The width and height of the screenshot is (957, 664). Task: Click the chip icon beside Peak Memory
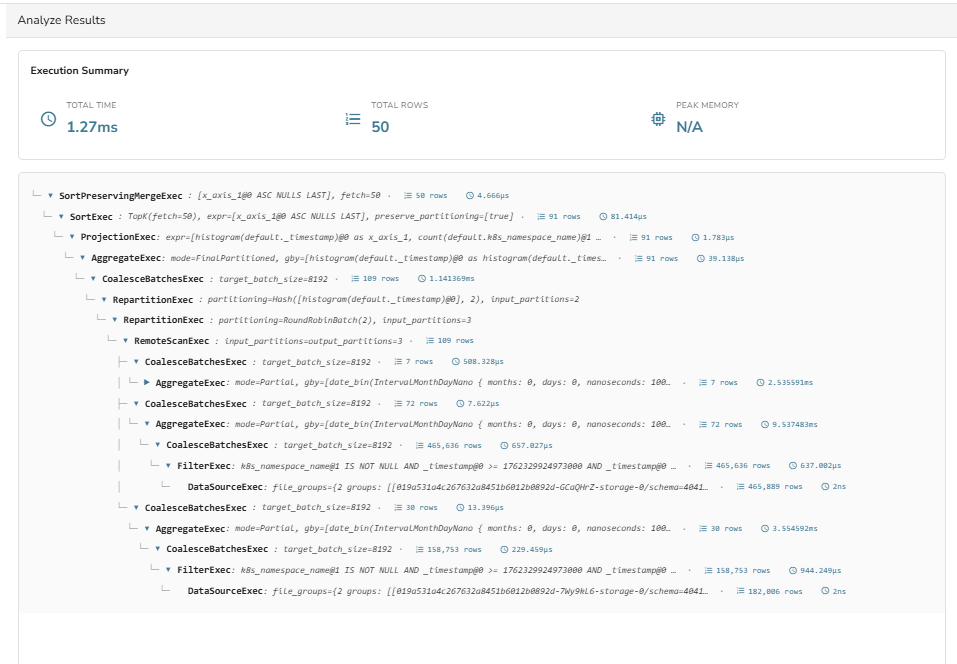pyautogui.click(x=657, y=119)
